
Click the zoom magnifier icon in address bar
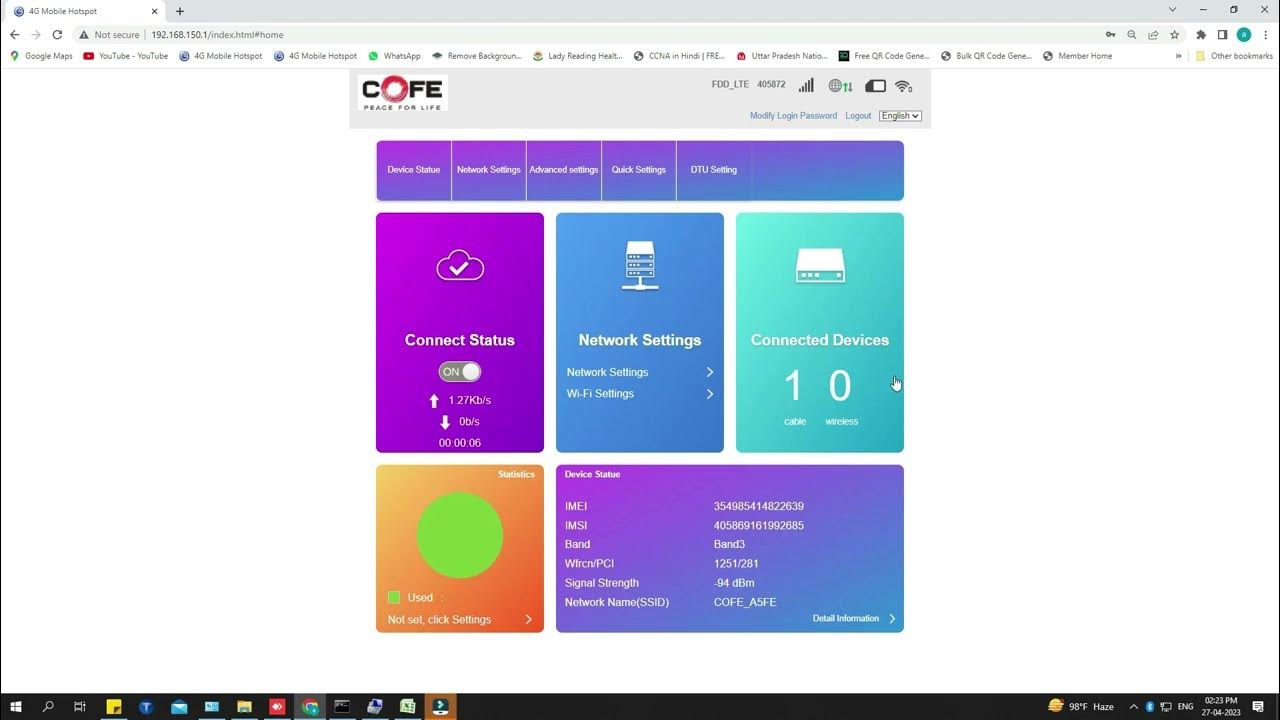coord(1132,34)
